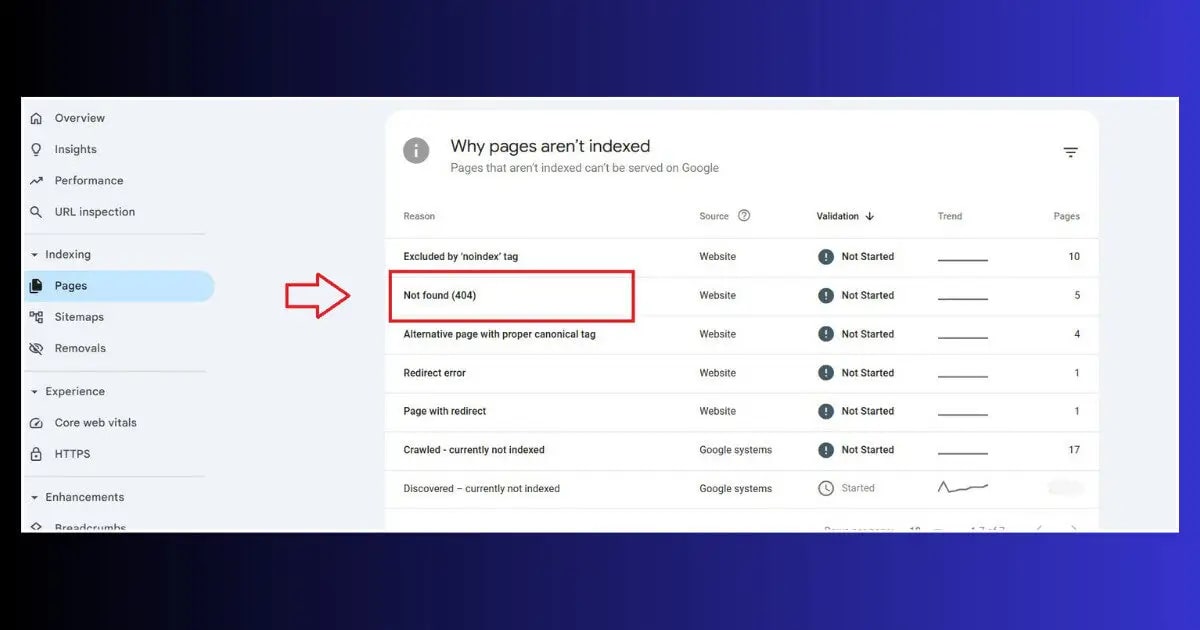Click the Pages document icon

pyautogui.click(x=36, y=285)
